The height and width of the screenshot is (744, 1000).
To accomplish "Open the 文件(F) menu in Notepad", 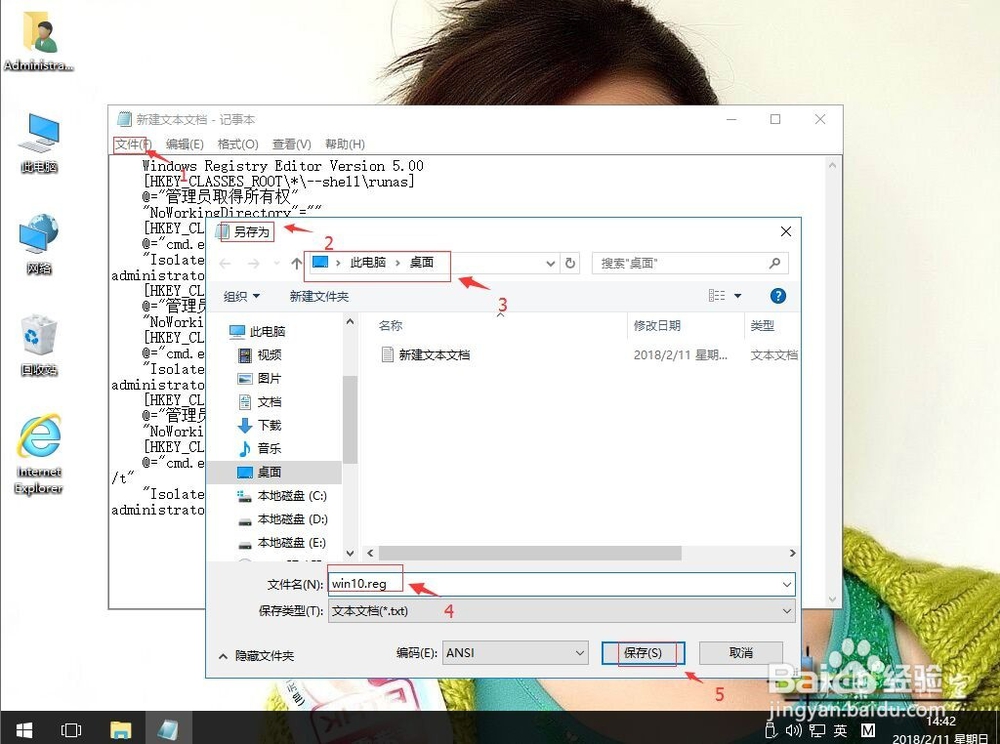I will click(x=133, y=144).
